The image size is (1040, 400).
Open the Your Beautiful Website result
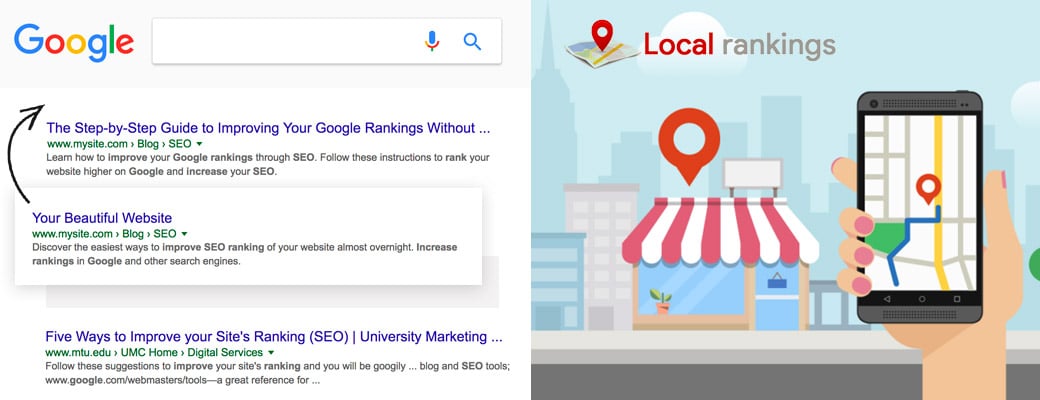pos(102,218)
